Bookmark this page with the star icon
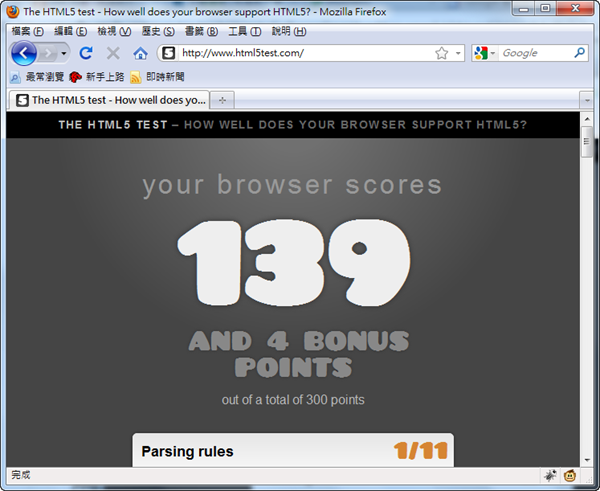The width and height of the screenshot is (600, 491). coord(441,53)
